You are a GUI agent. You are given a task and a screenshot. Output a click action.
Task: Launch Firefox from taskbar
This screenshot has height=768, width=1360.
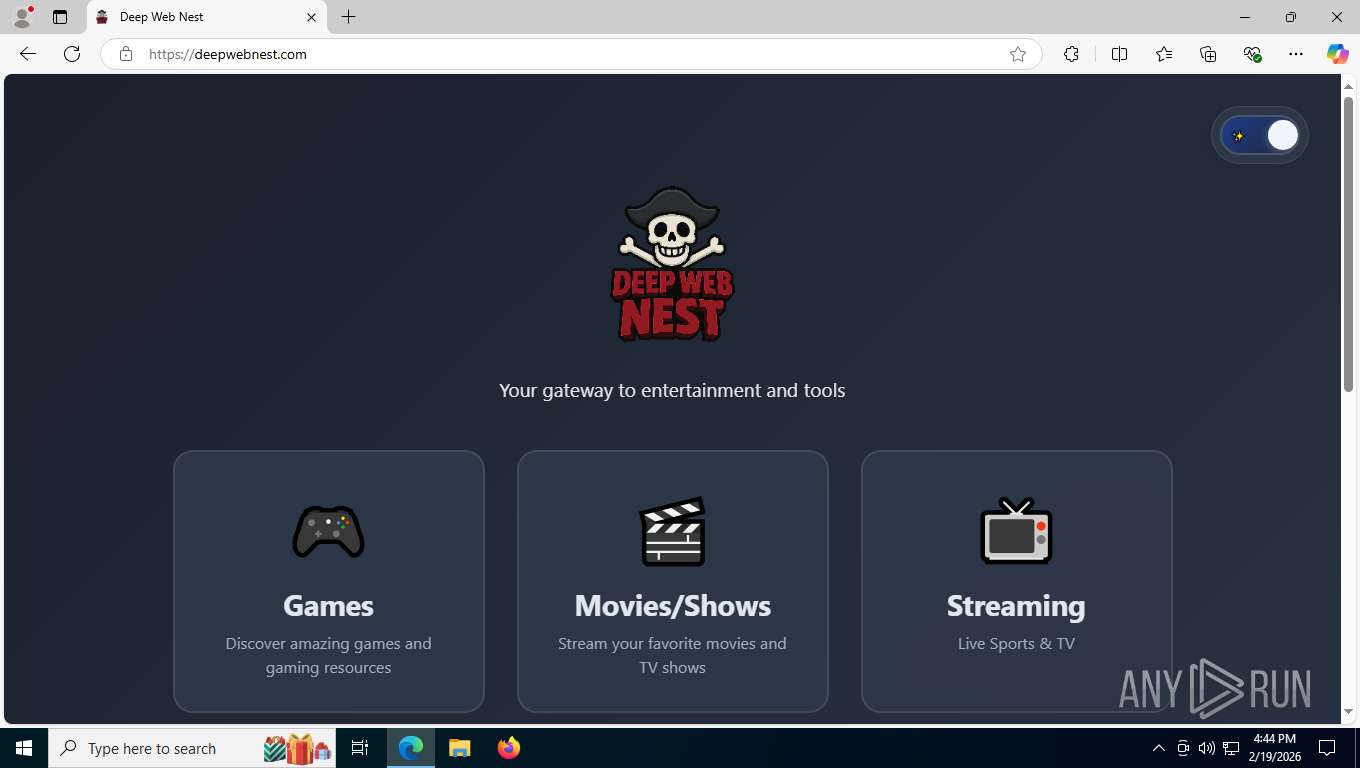[x=509, y=748]
